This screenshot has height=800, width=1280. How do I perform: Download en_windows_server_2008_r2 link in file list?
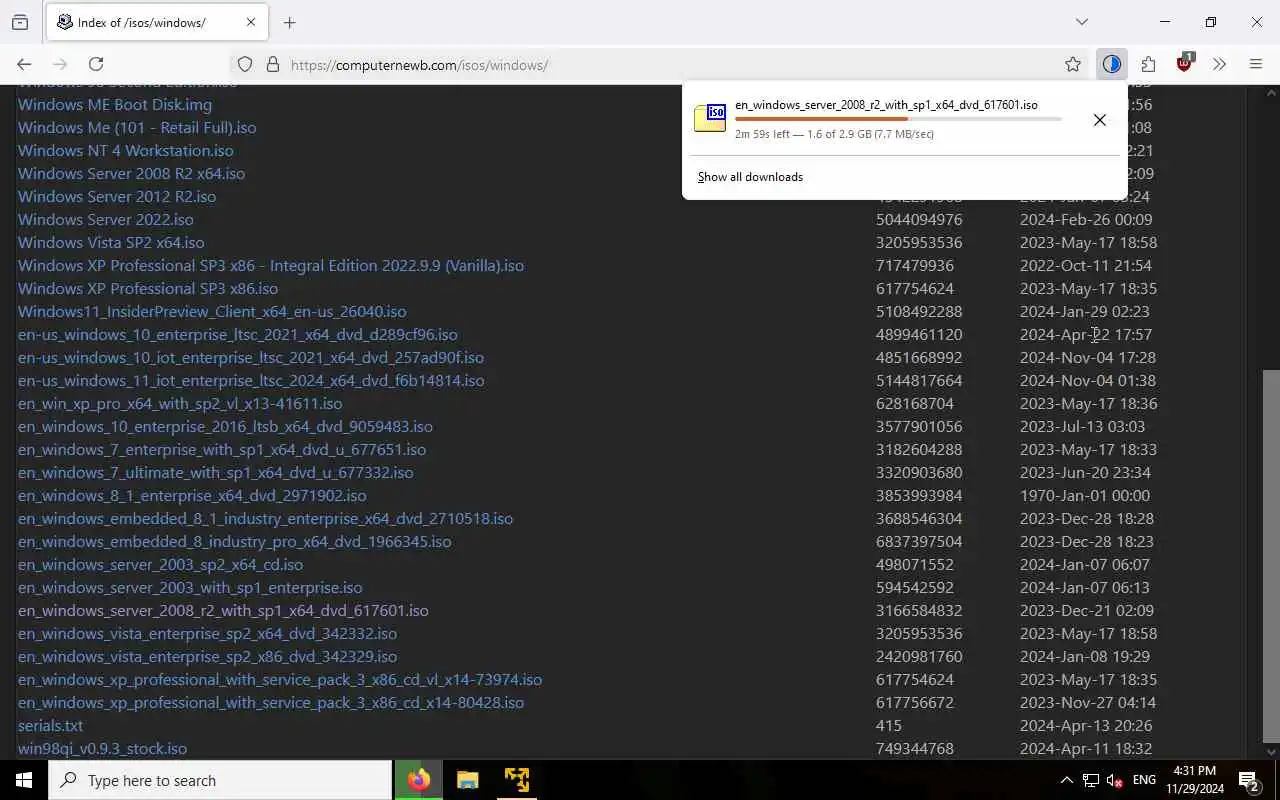[x=223, y=610]
